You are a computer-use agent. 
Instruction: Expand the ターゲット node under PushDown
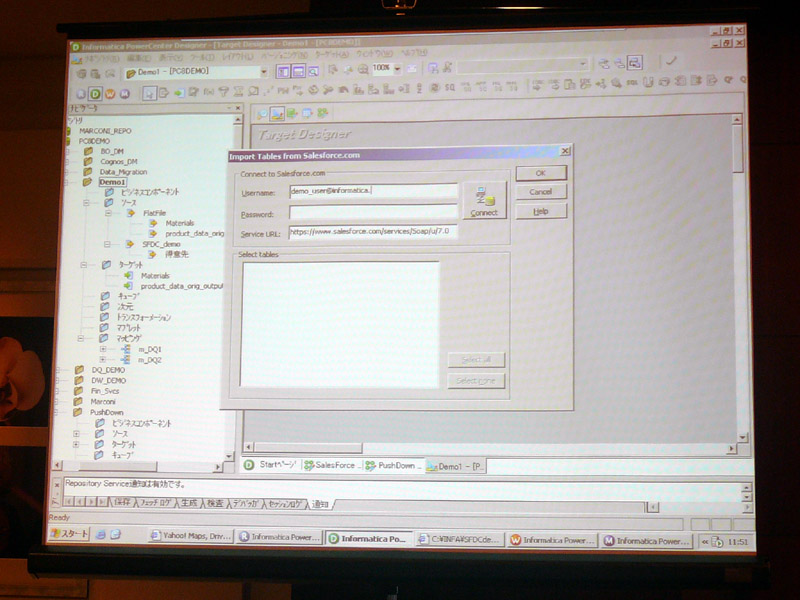point(76,444)
